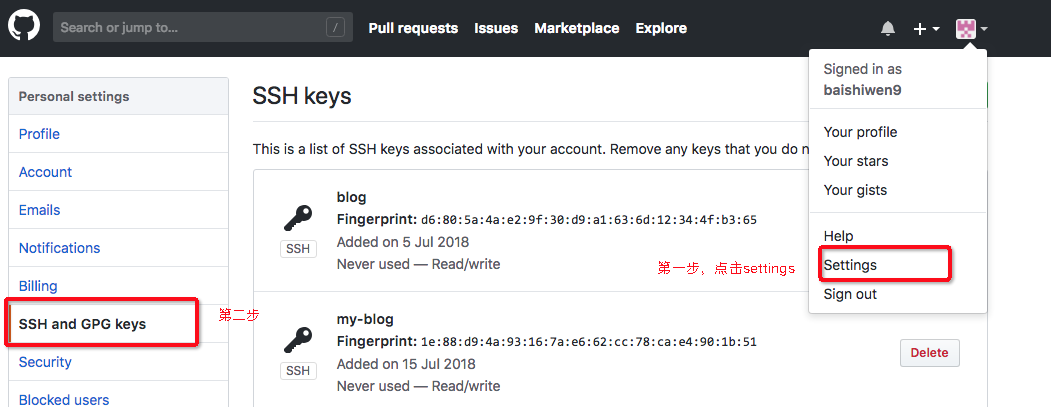Click the key icon beside blog
Screen dimensions: 1051x407
[298, 218]
